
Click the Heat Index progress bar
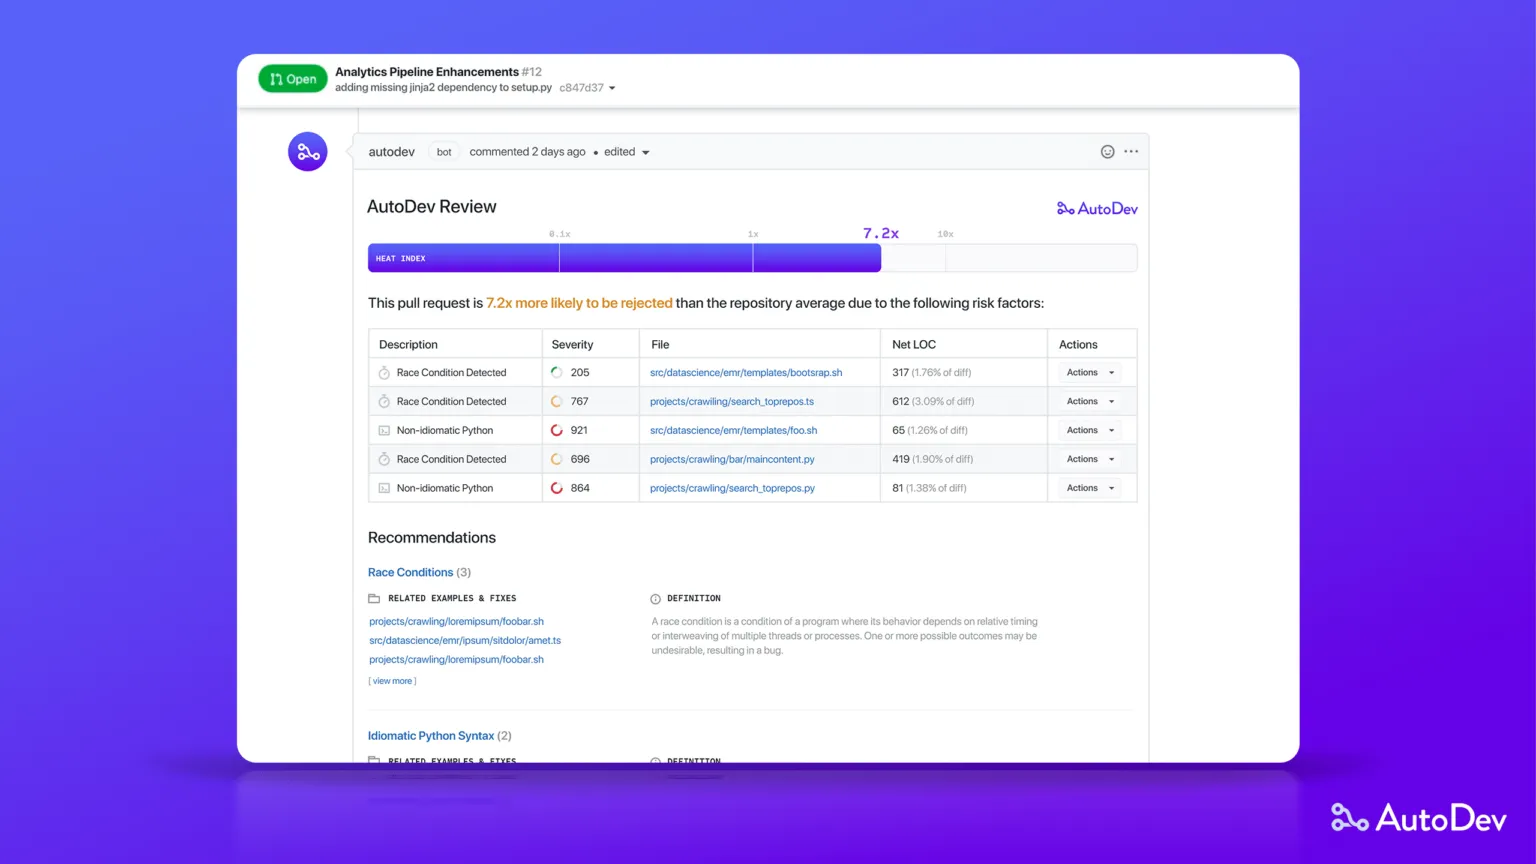752,258
